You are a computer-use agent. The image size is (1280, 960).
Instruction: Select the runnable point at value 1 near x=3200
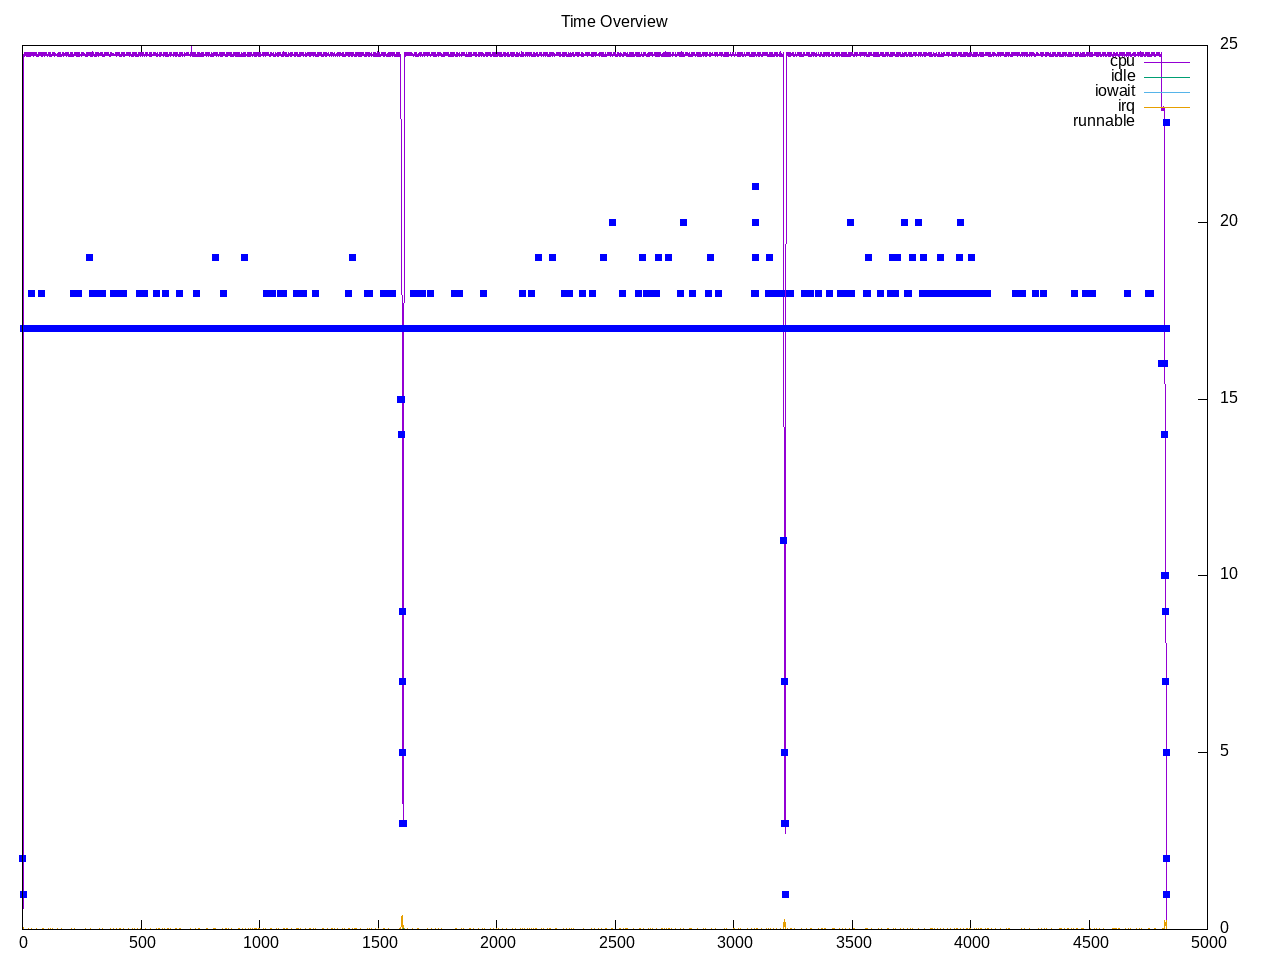pos(785,894)
